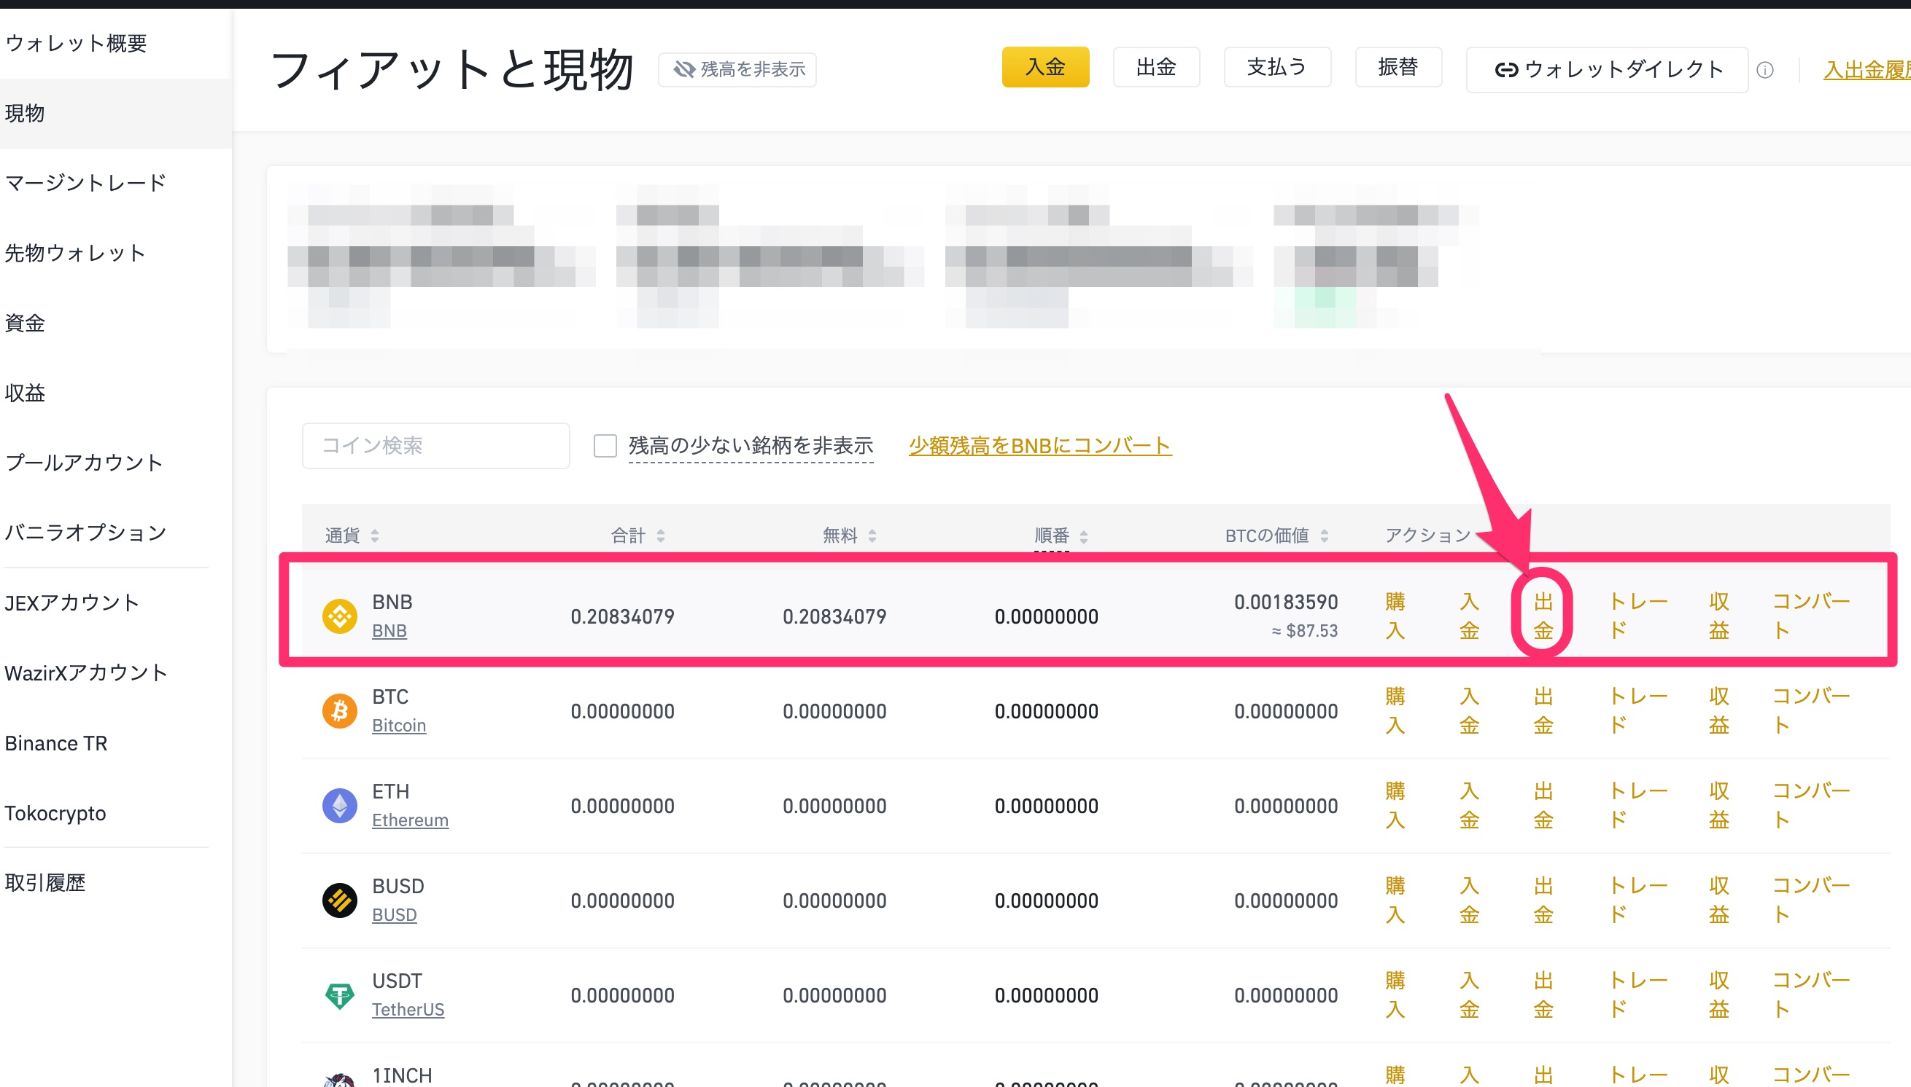Open 収益 in sidebar
The height and width of the screenshot is (1087, 1911).
click(25, 393)
